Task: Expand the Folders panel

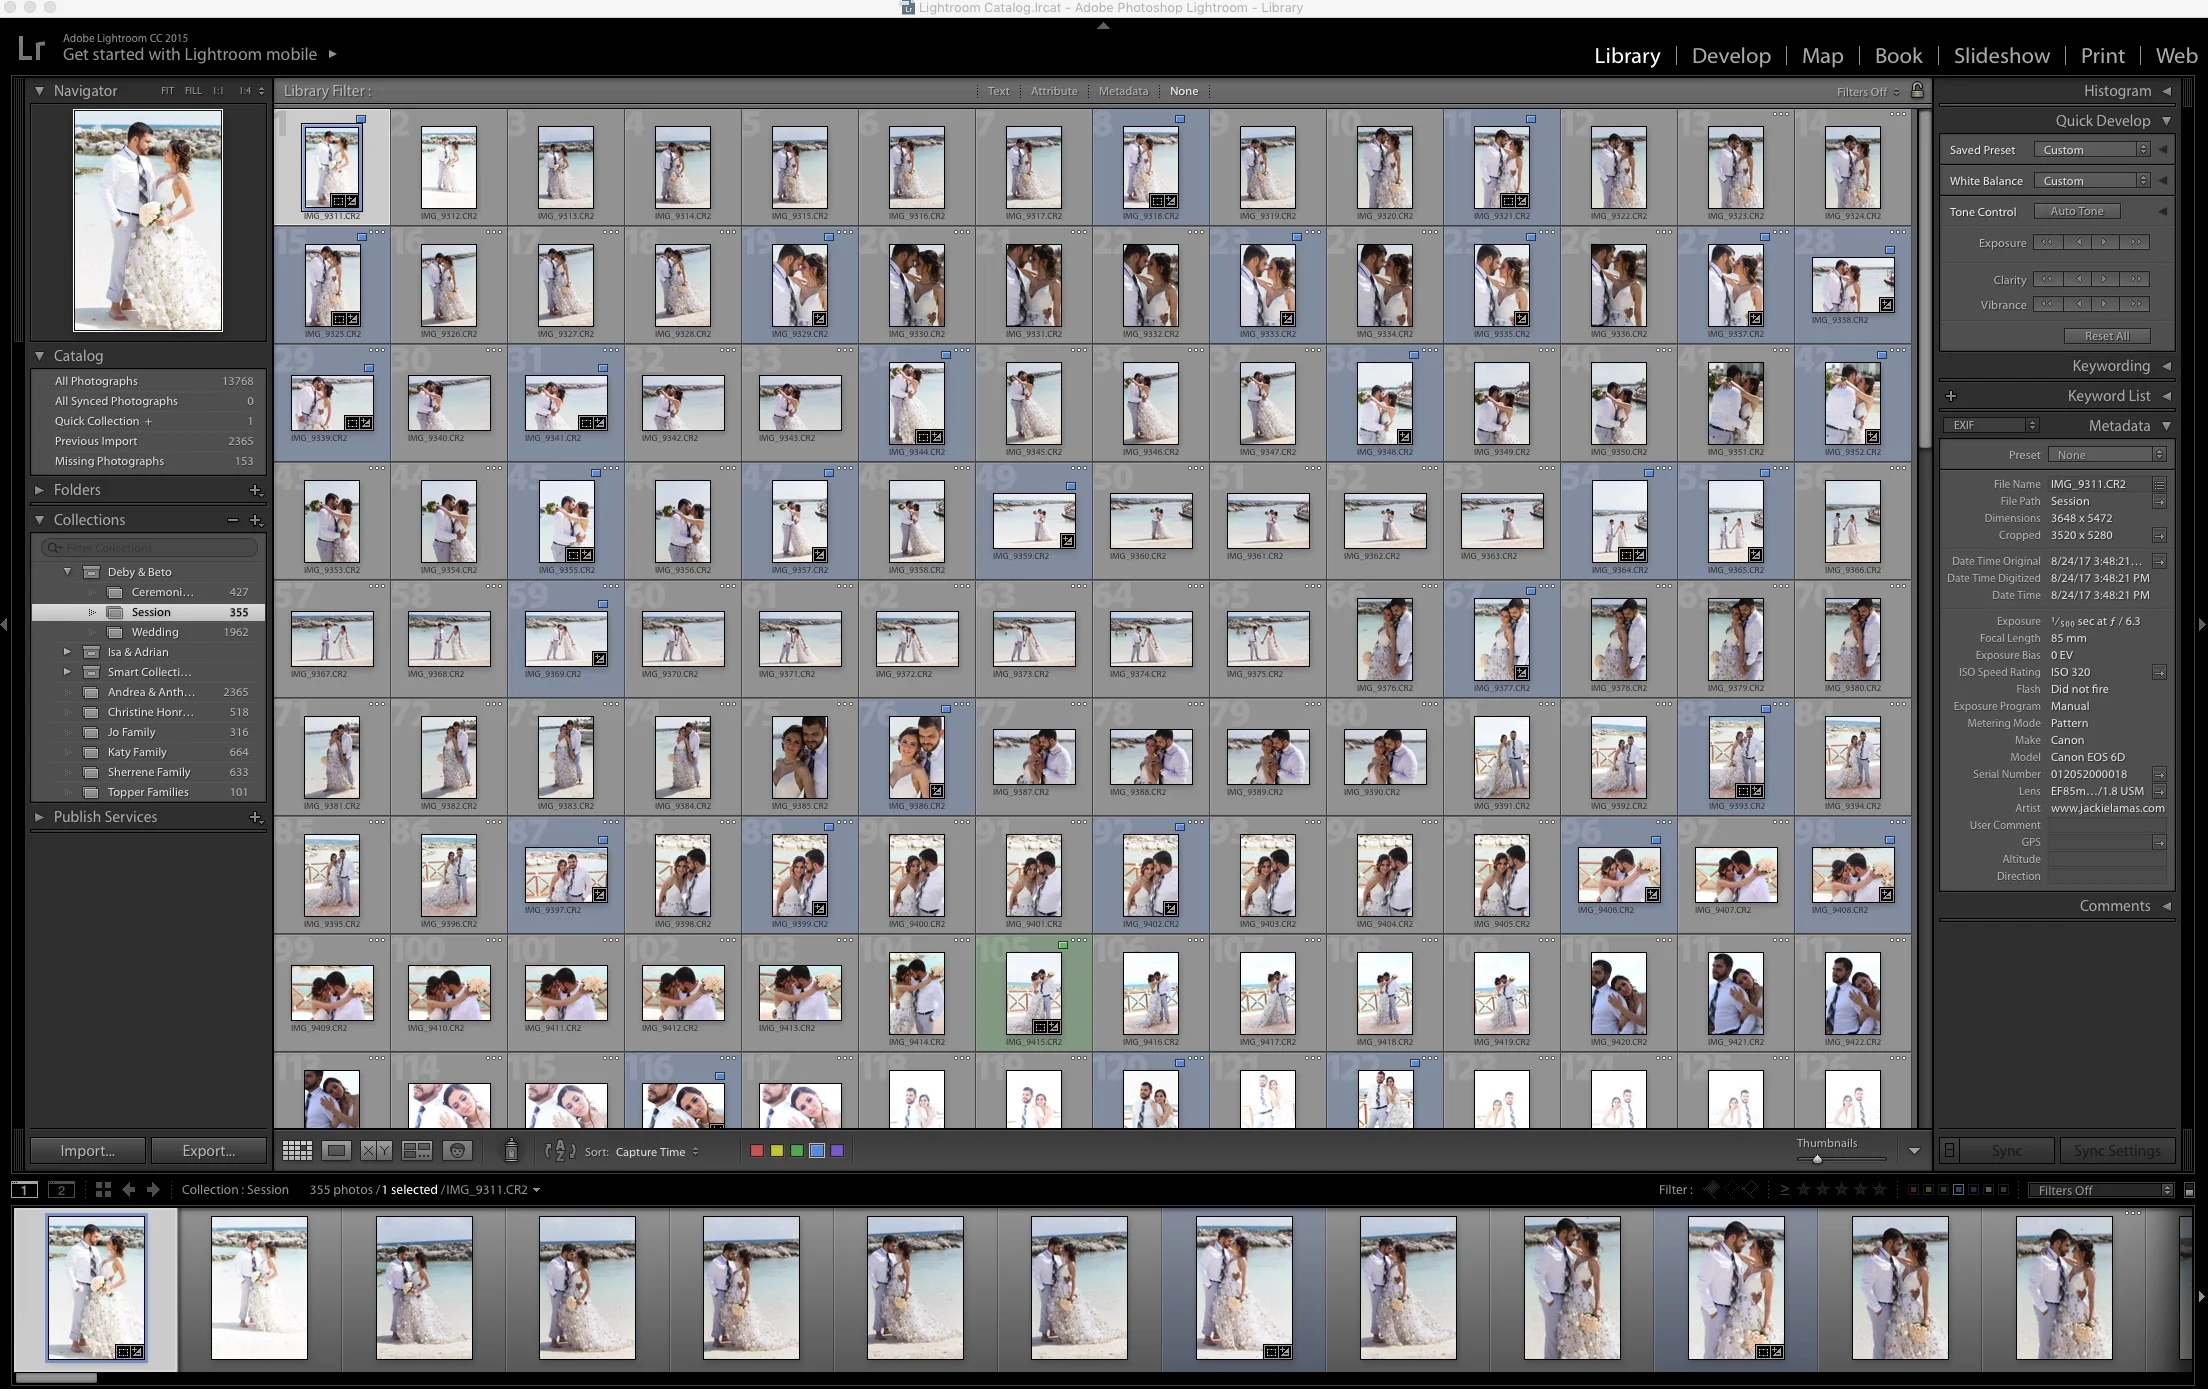Action: coord(40,490)
